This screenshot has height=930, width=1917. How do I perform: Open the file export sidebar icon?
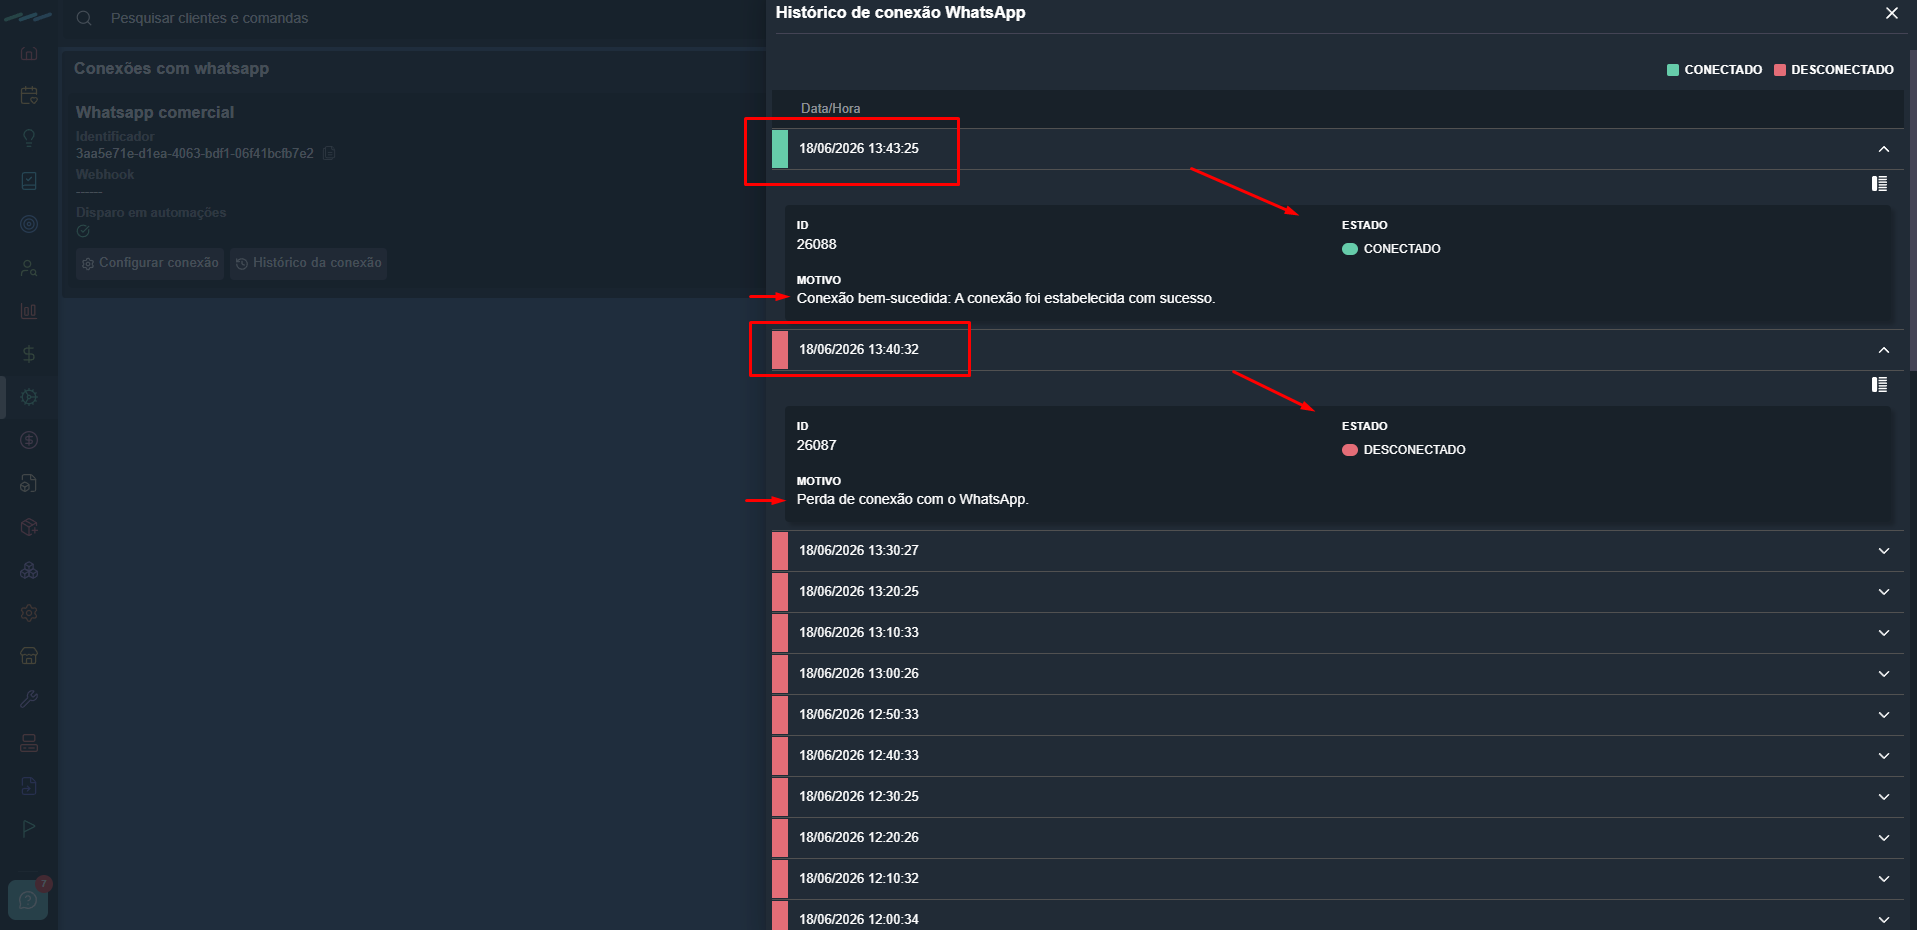tap(29, 786)
